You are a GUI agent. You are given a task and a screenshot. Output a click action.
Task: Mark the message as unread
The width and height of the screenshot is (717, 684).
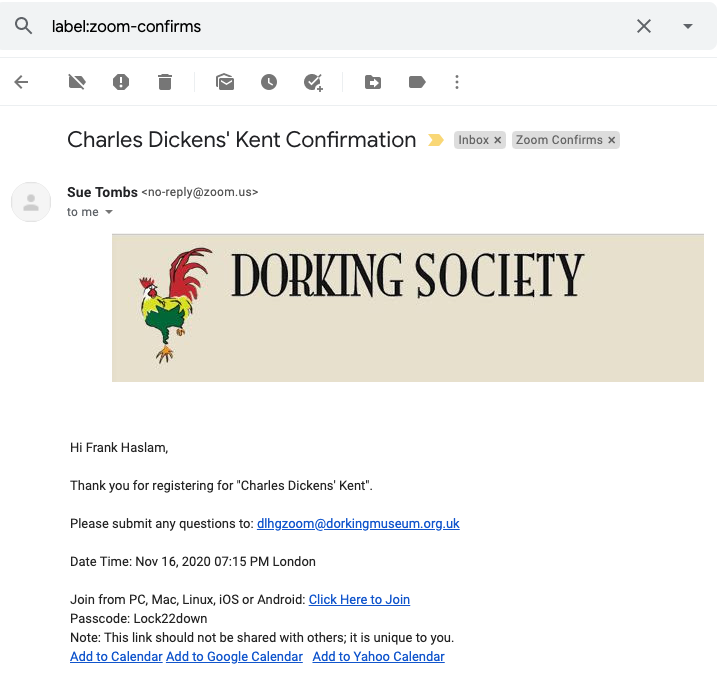225,82
